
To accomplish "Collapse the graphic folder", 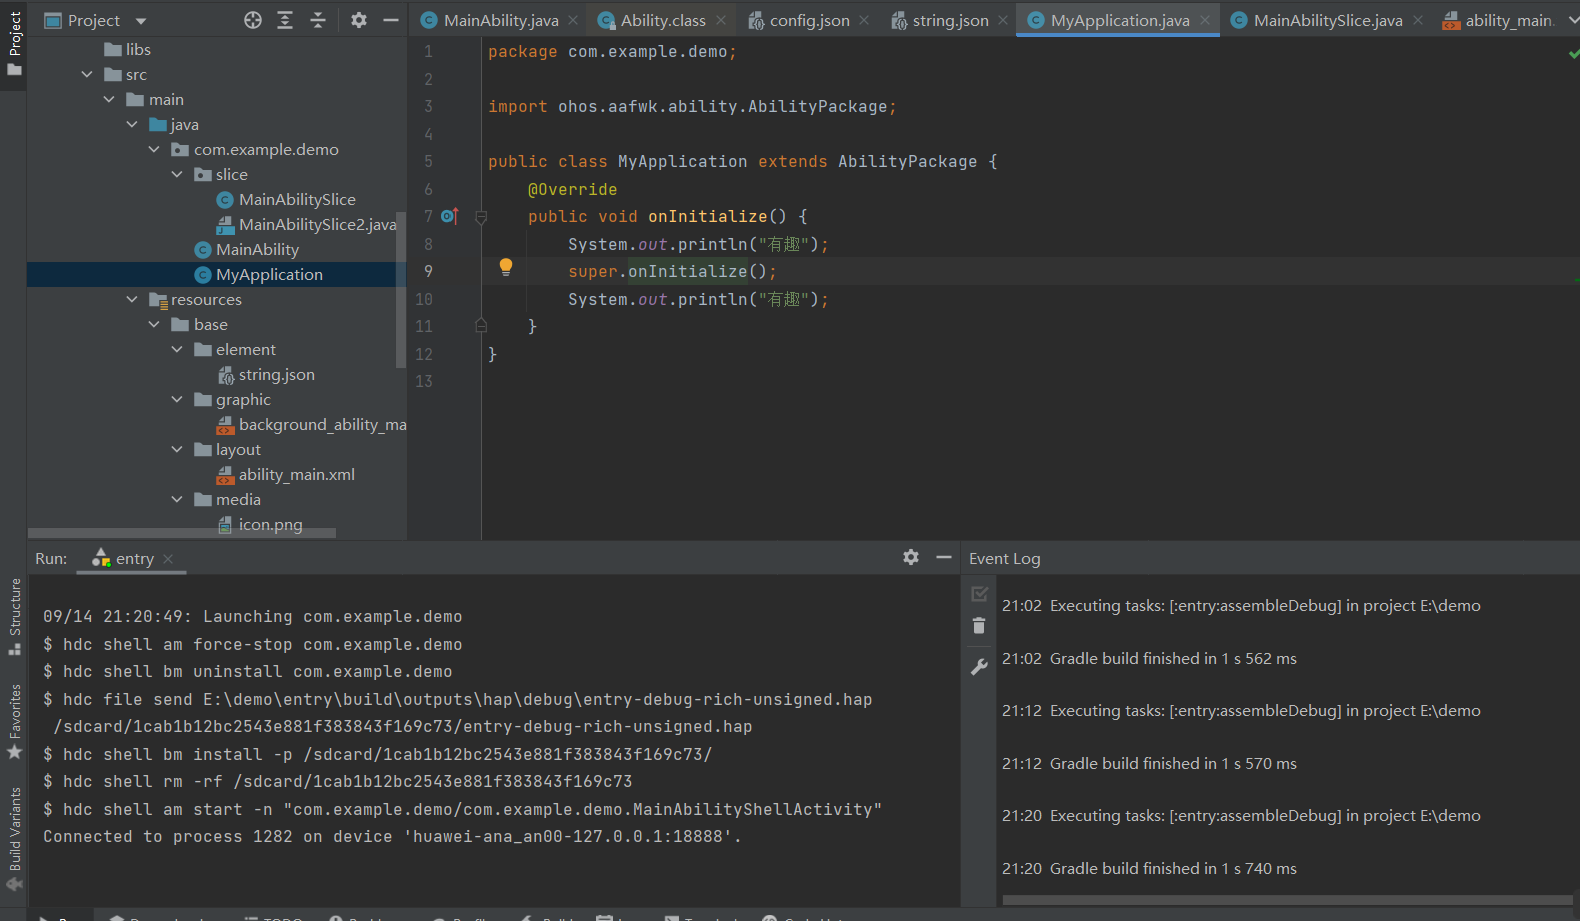I will [x=177, y=399].
